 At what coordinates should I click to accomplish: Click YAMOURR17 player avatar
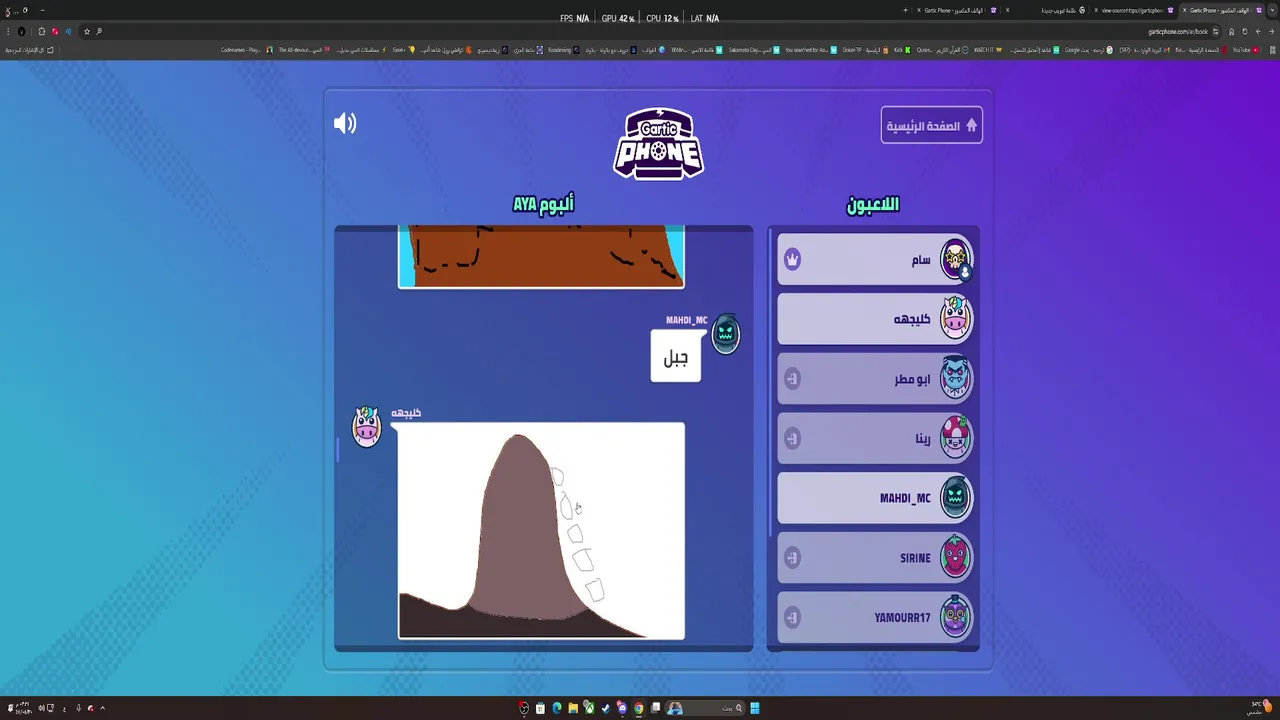click(x=955, y=617)
